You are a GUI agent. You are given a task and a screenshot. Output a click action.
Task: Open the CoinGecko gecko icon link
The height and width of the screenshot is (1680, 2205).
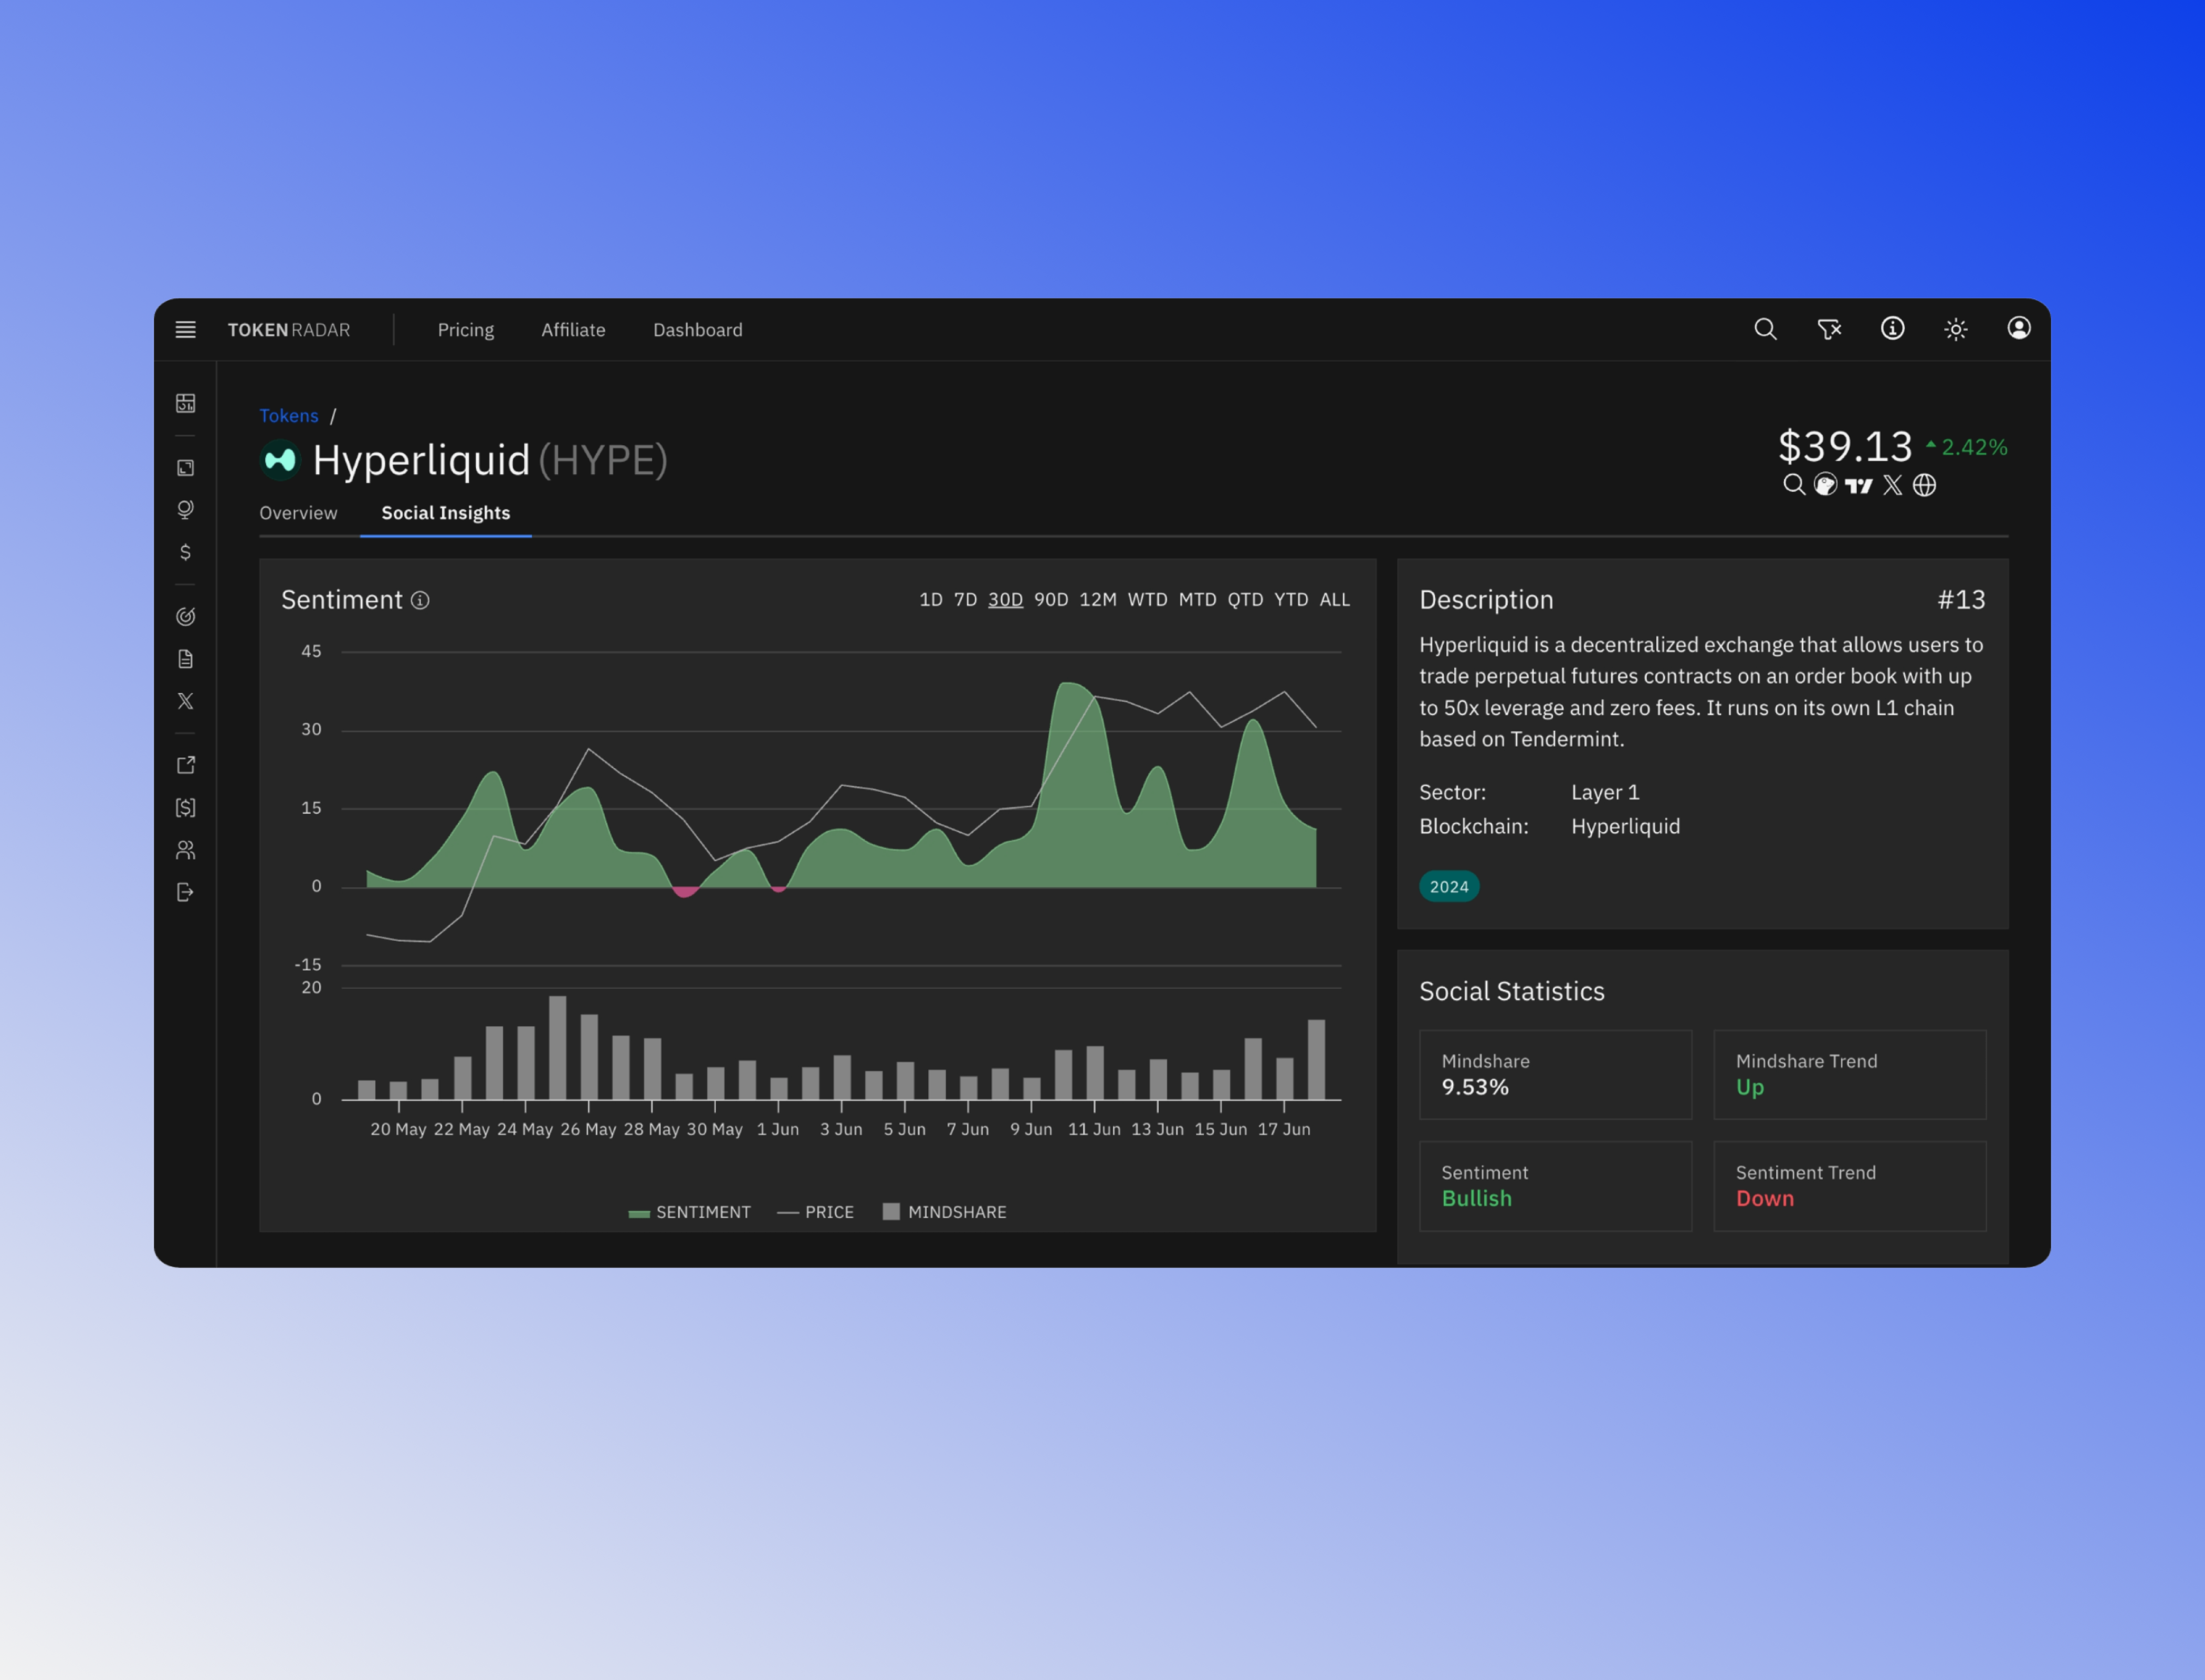point(1826,485)
